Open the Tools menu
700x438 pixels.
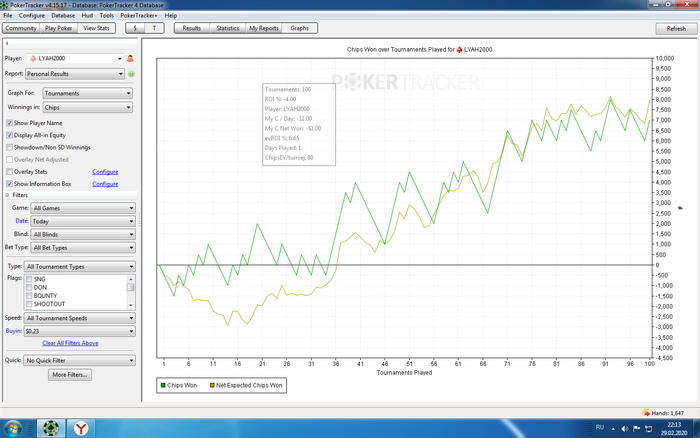coord(107,15)
